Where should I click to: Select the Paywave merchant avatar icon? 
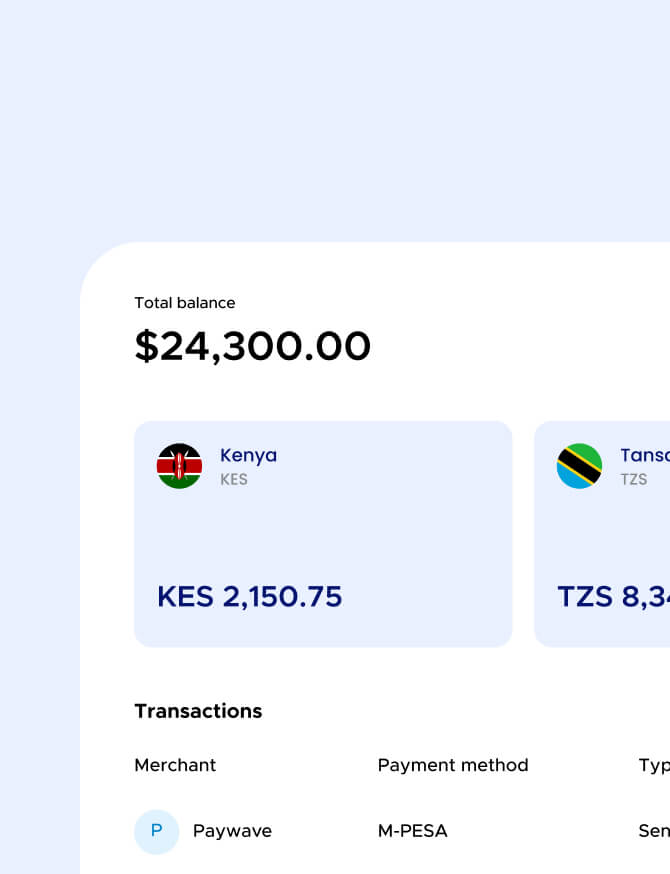click(157, 831)
